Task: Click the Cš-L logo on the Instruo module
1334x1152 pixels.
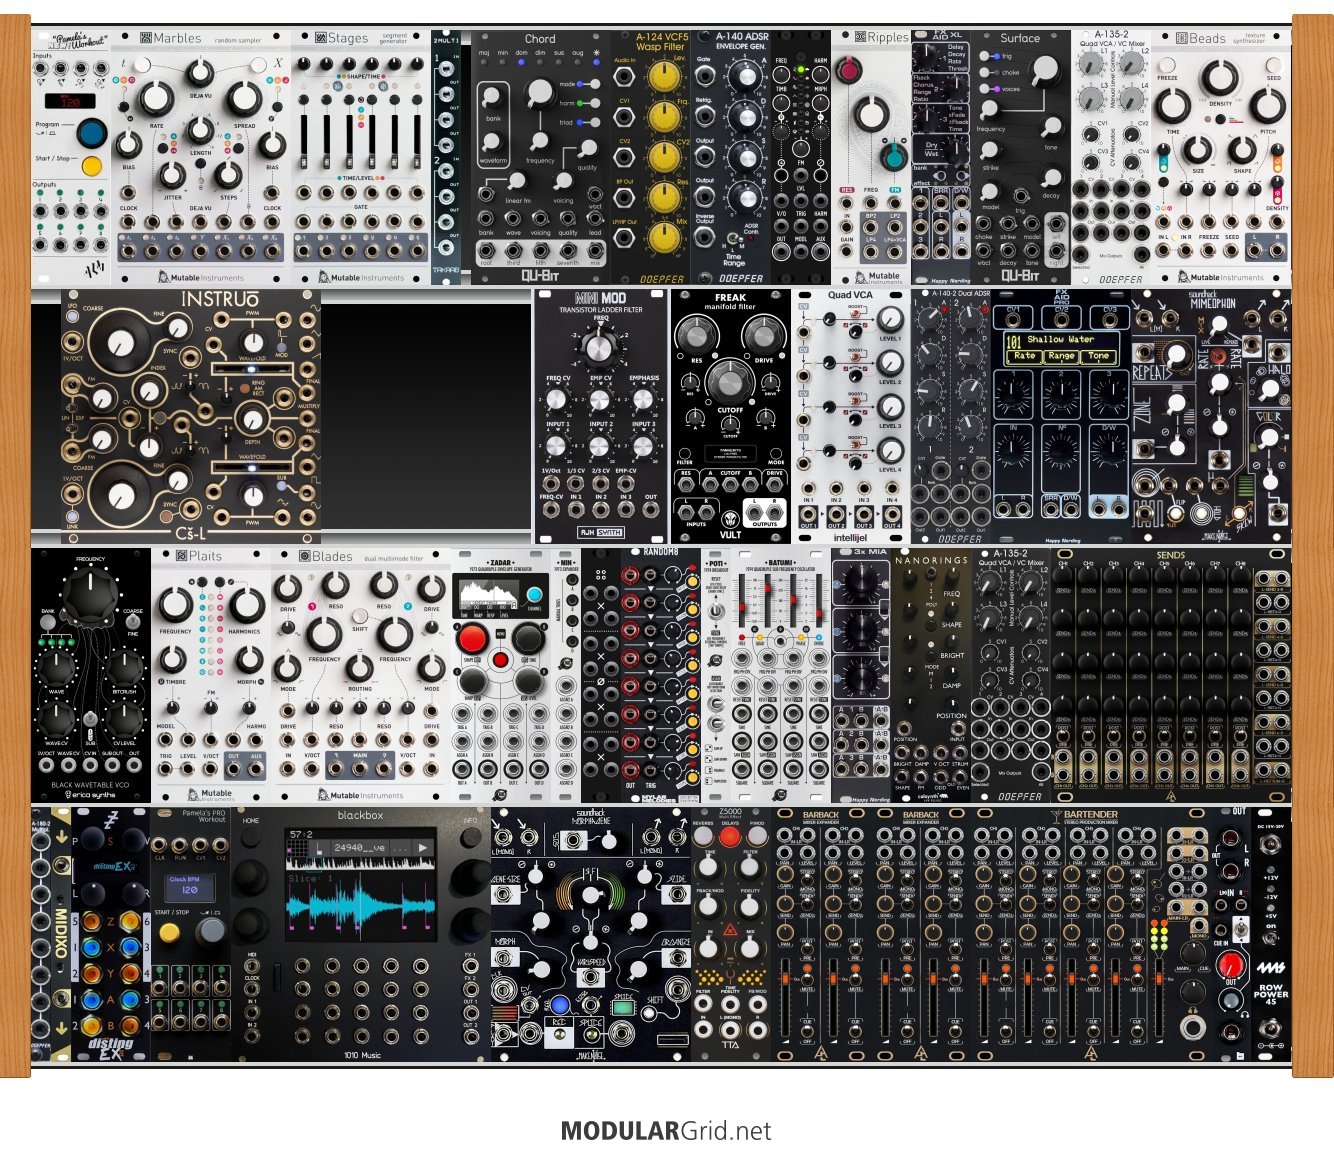Action: [190, 535]
